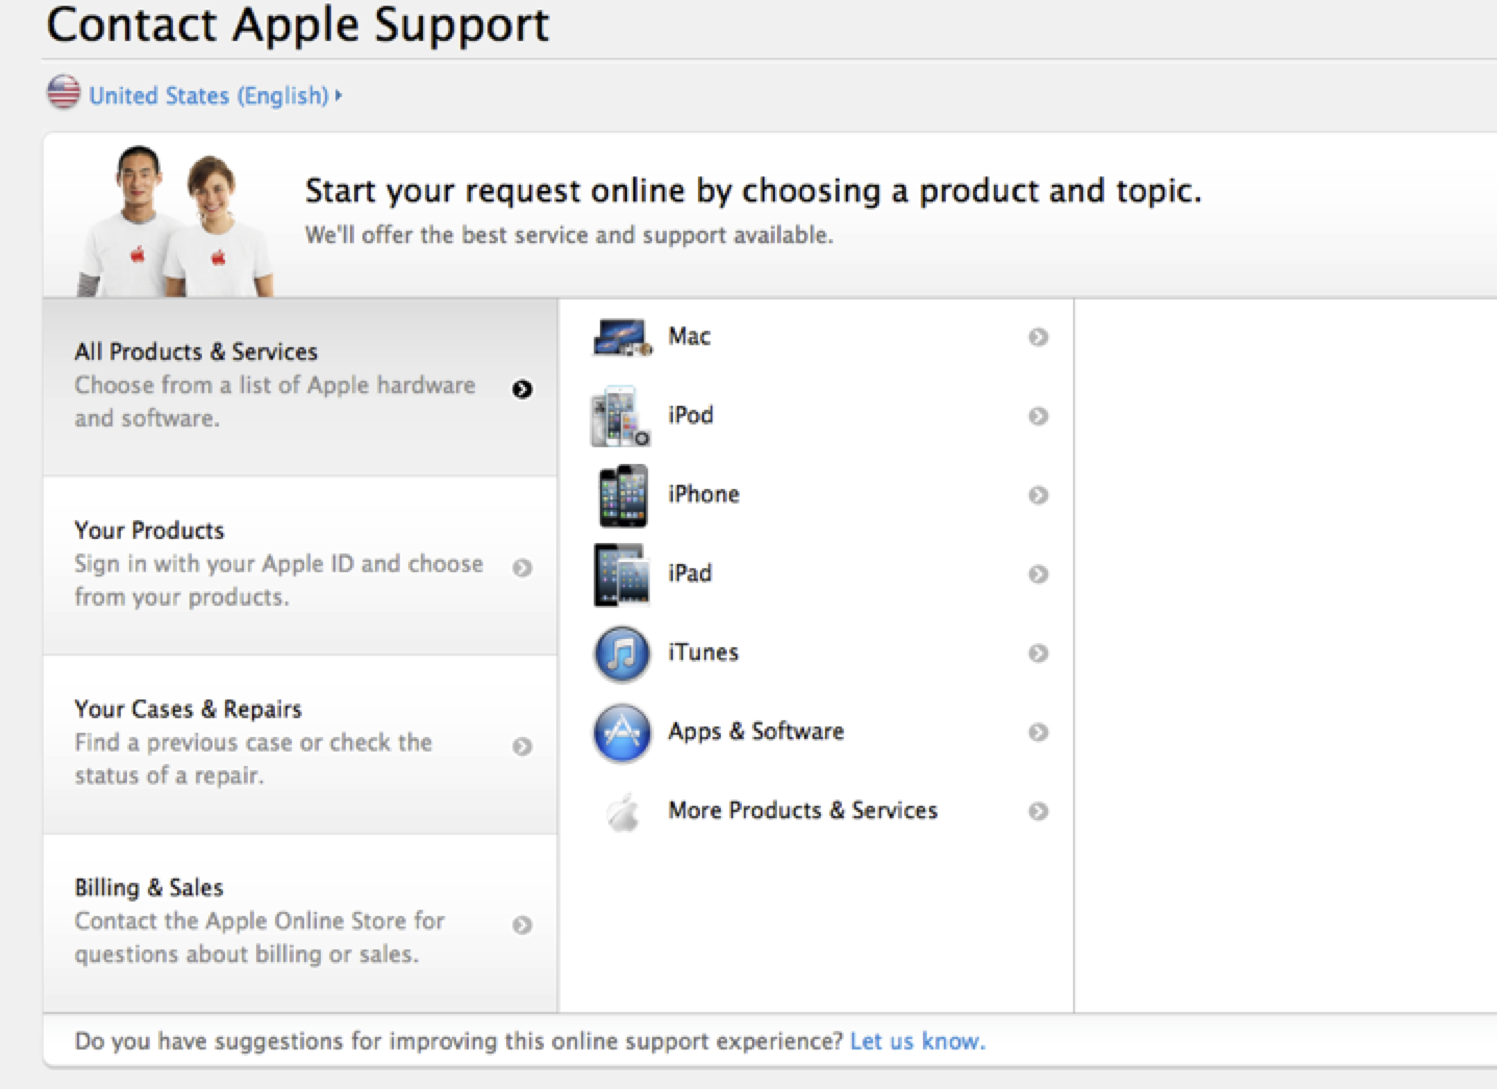
Task: Pick the iPad product icon
Action: tap(621, 574)
